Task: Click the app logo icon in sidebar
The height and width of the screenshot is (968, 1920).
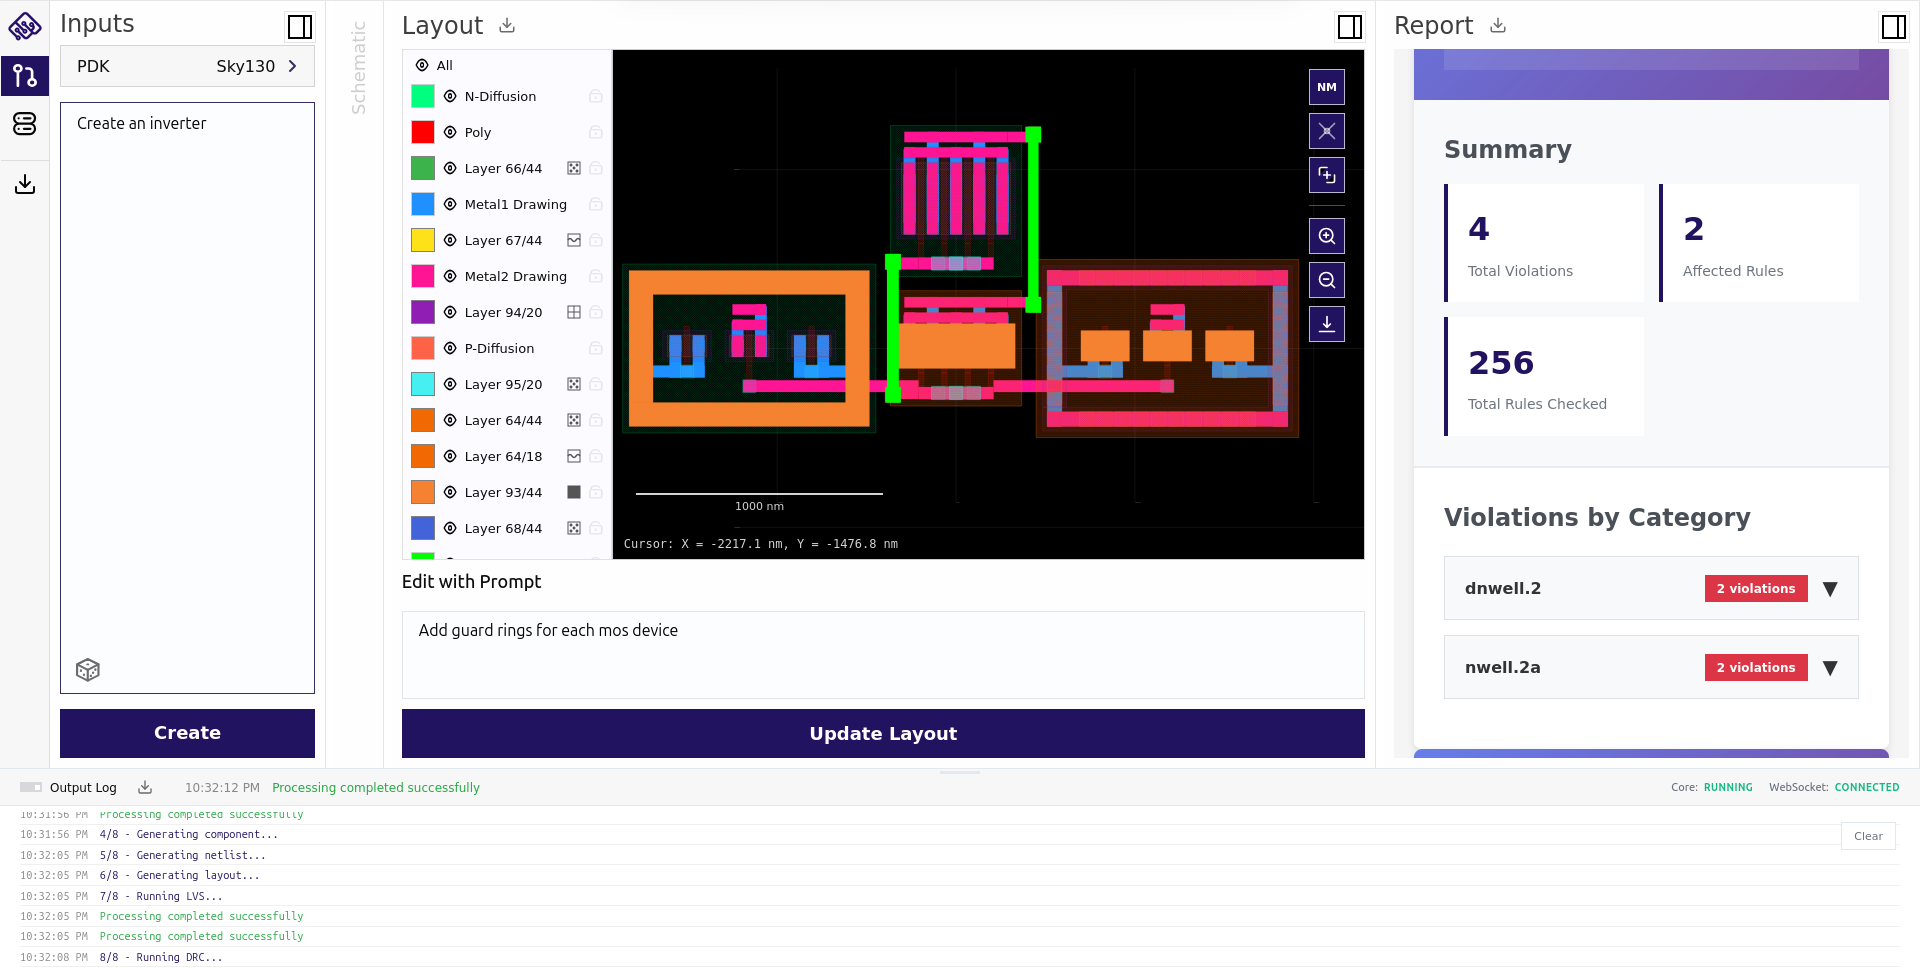Action: (24, 26)
